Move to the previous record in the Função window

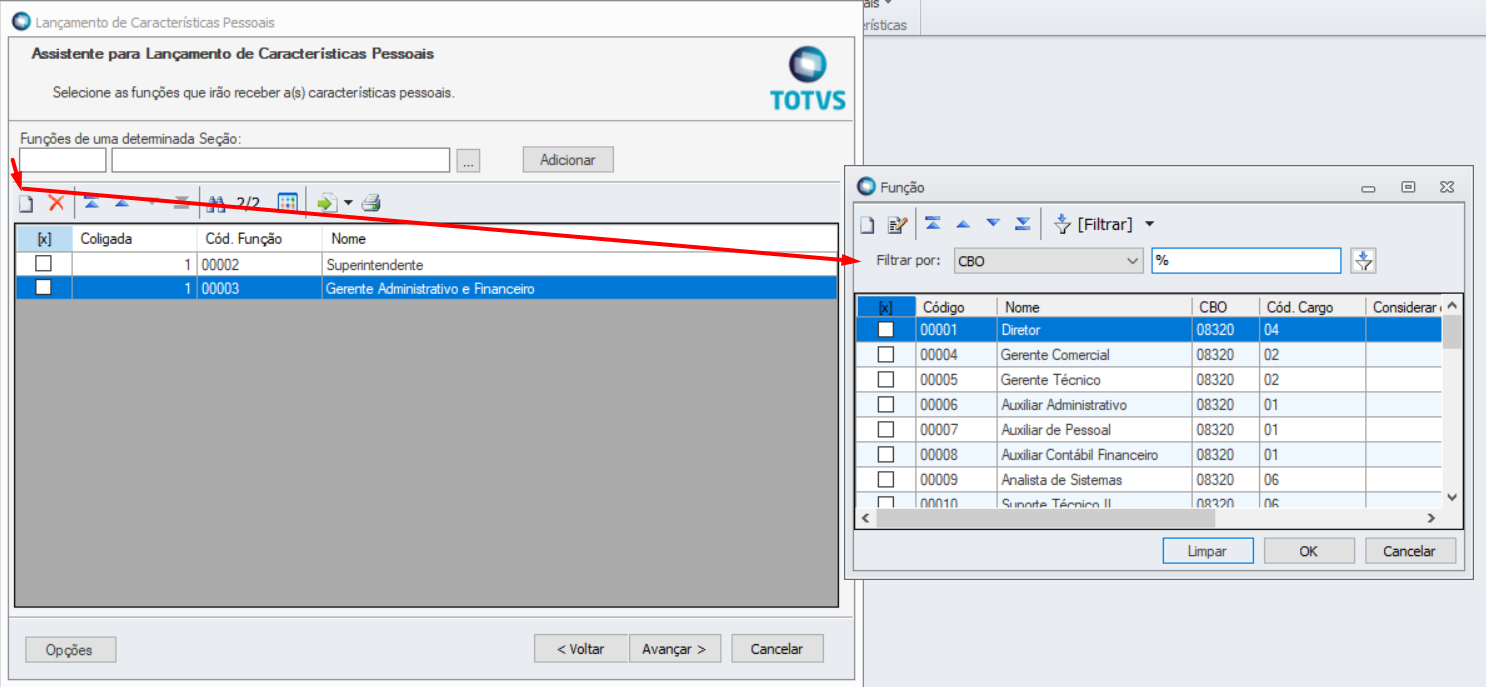click(962, 223)
